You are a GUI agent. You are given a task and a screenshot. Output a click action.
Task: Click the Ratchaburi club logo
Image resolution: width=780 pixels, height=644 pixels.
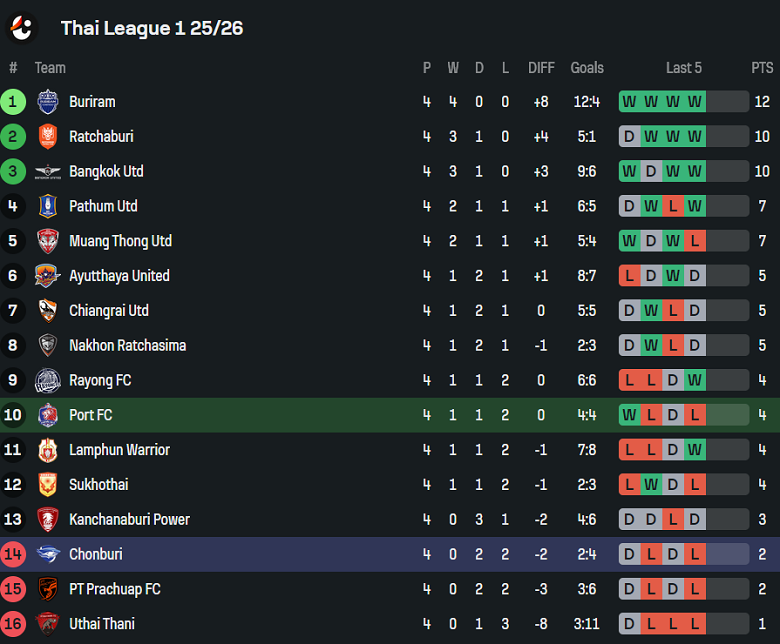click(x=48, y=137)
